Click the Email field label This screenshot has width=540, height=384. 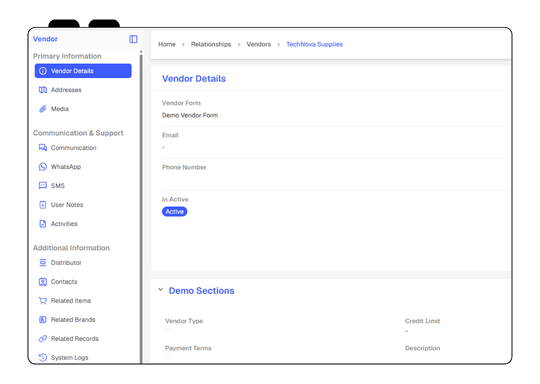tap(170, 135)
